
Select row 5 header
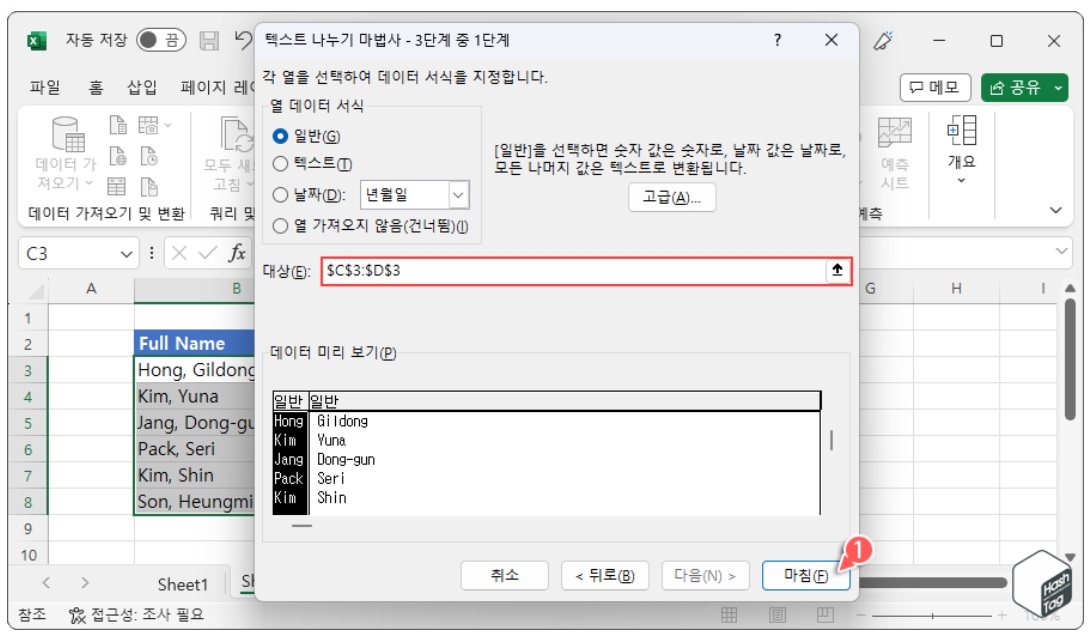tap(28, 423)
